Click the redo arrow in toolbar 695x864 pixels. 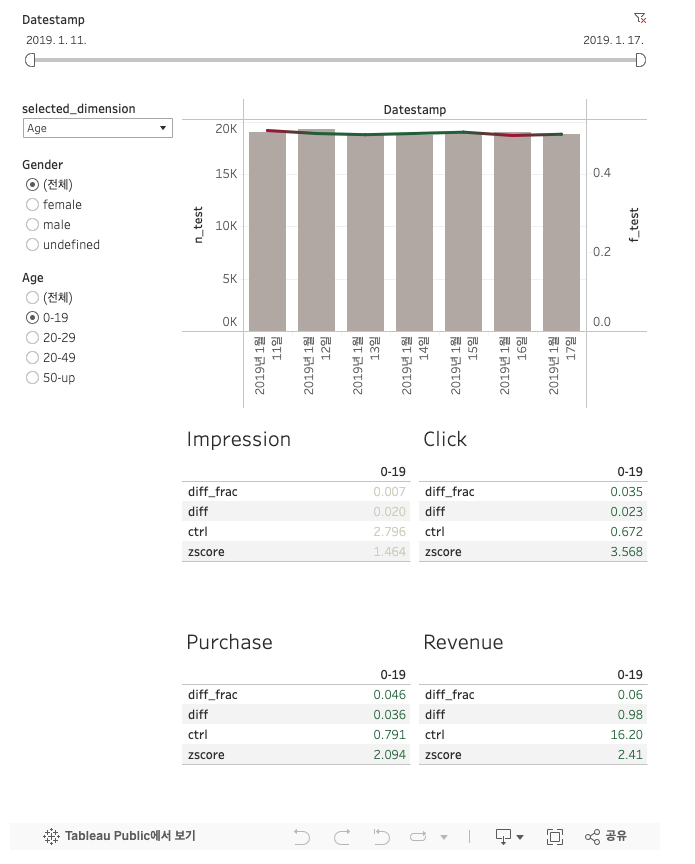pyautogui.click(x=342, y=837)
